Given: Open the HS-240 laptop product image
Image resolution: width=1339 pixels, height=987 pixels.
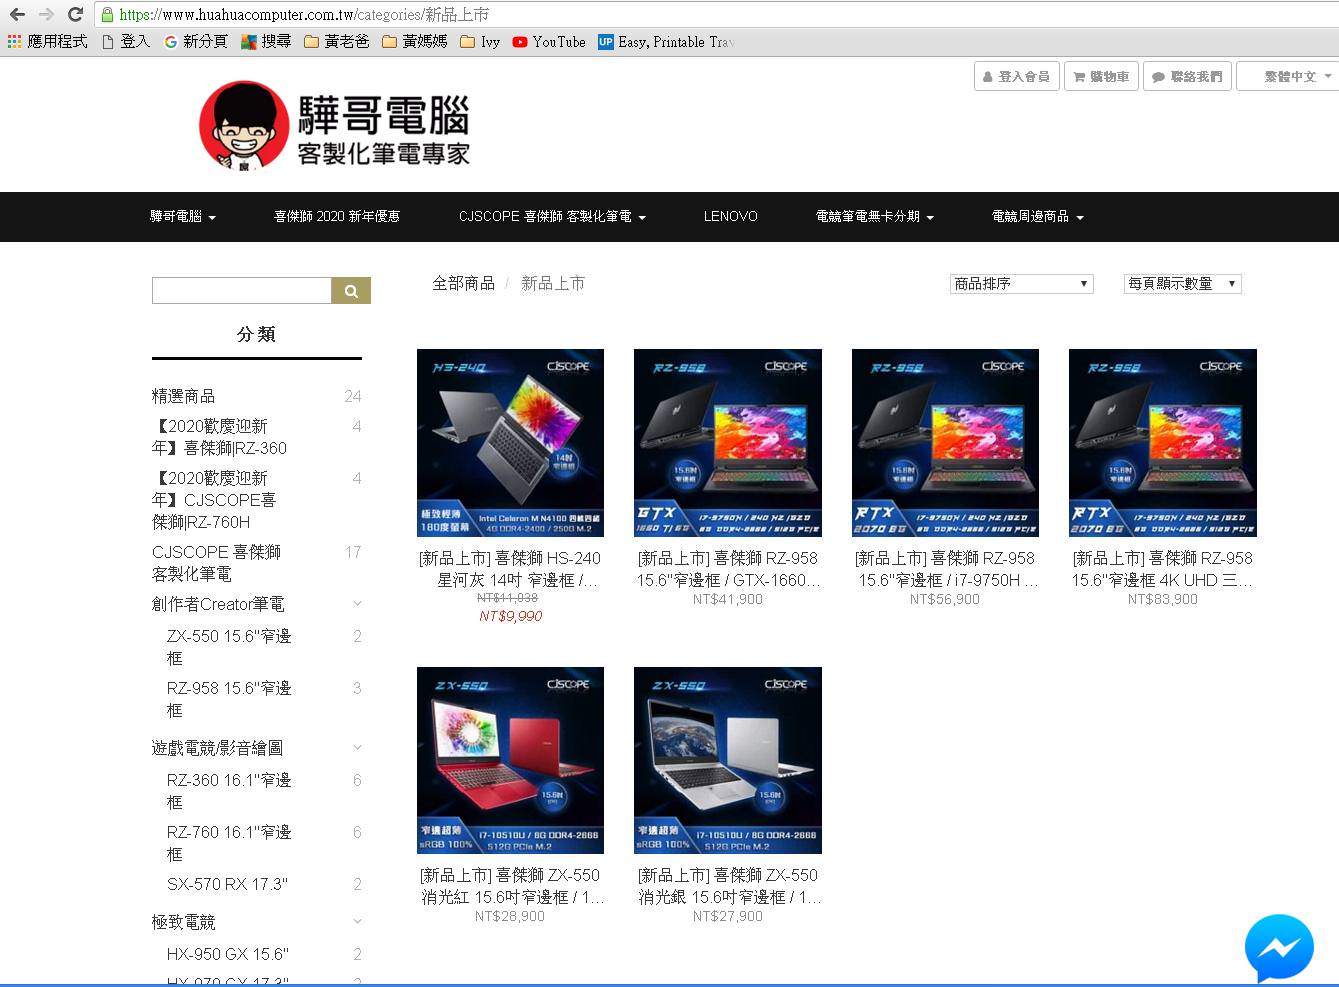Looking at the screenshot, I should tap(510, 443).
